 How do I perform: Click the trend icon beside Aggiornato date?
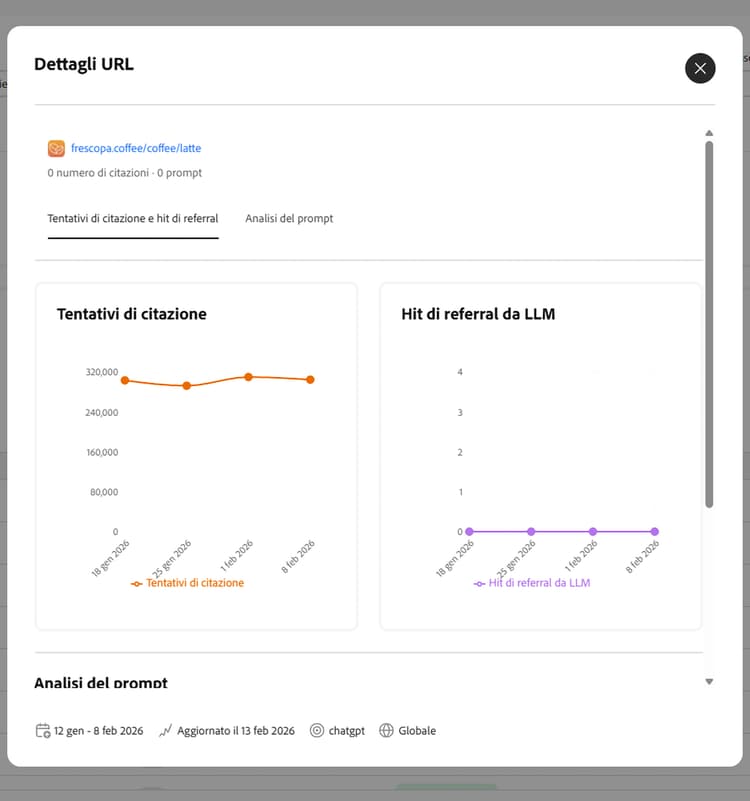coord(165,731)
